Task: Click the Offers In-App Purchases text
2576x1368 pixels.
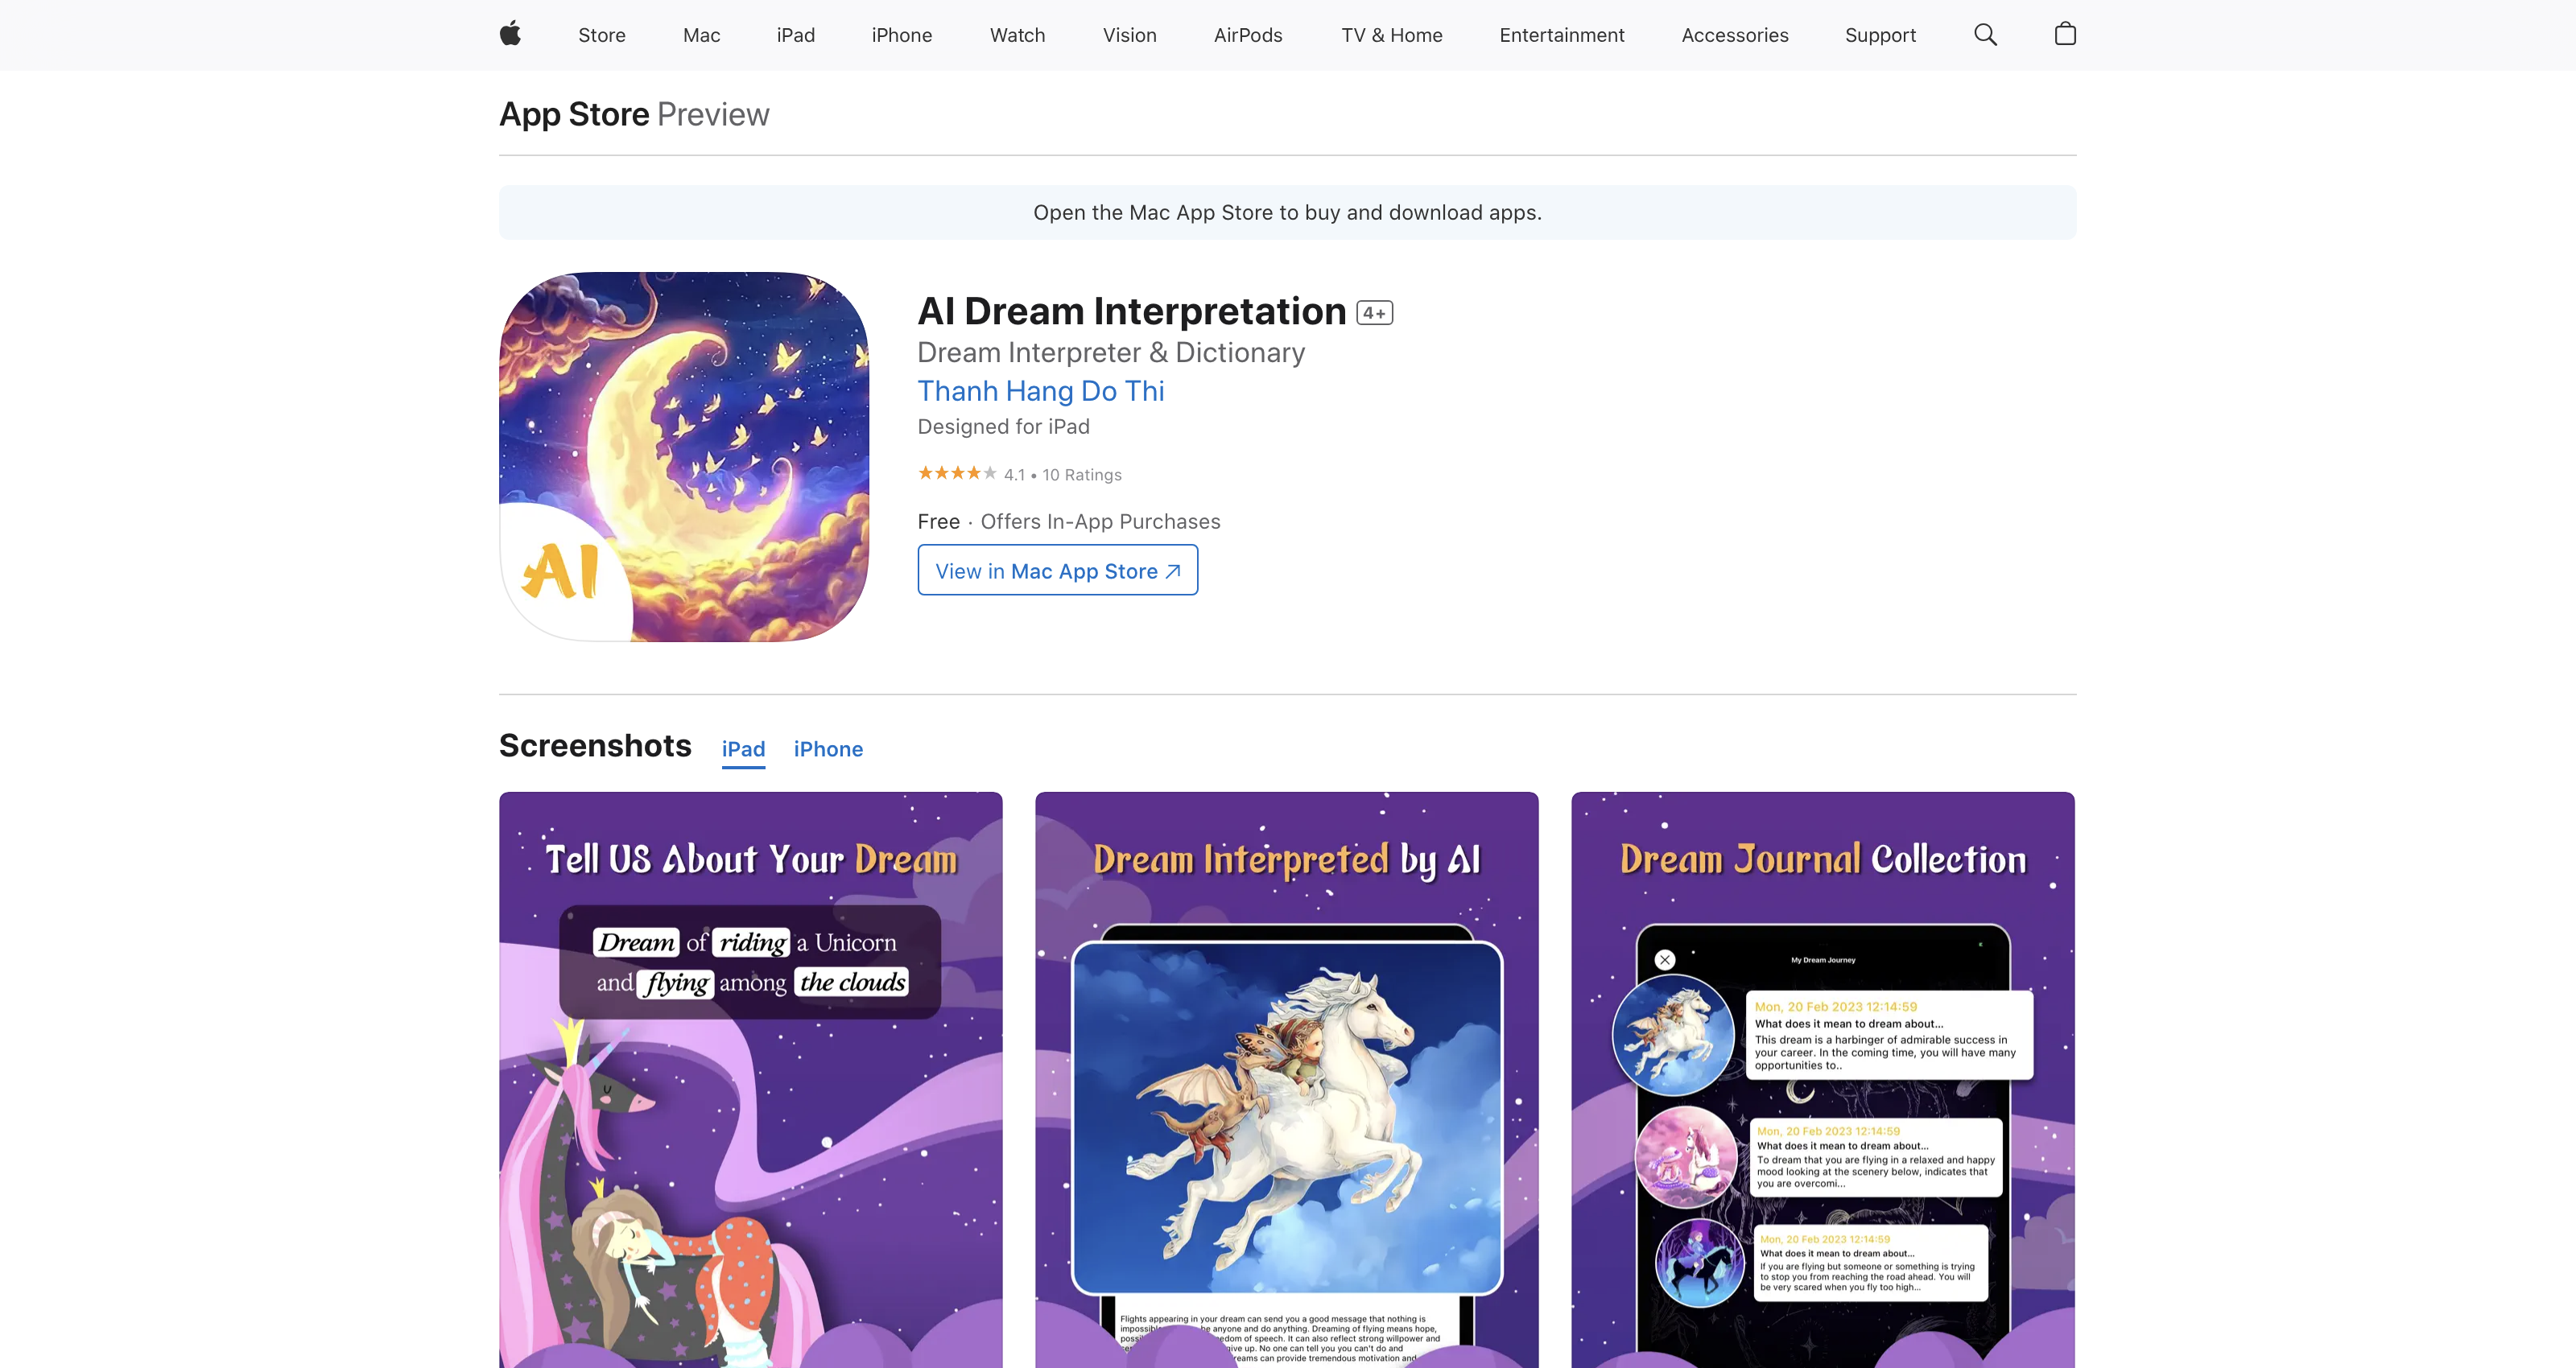Action: (1100, 522)
